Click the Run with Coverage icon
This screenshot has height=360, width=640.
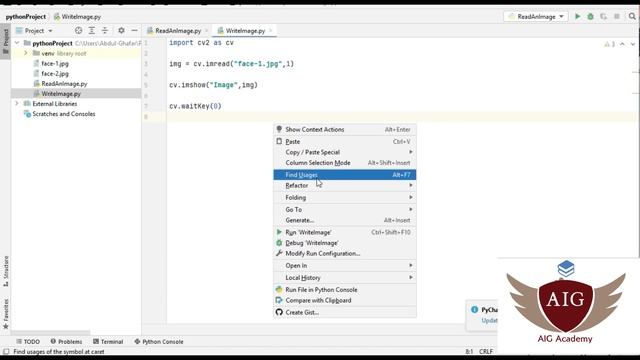click(603, 16)
